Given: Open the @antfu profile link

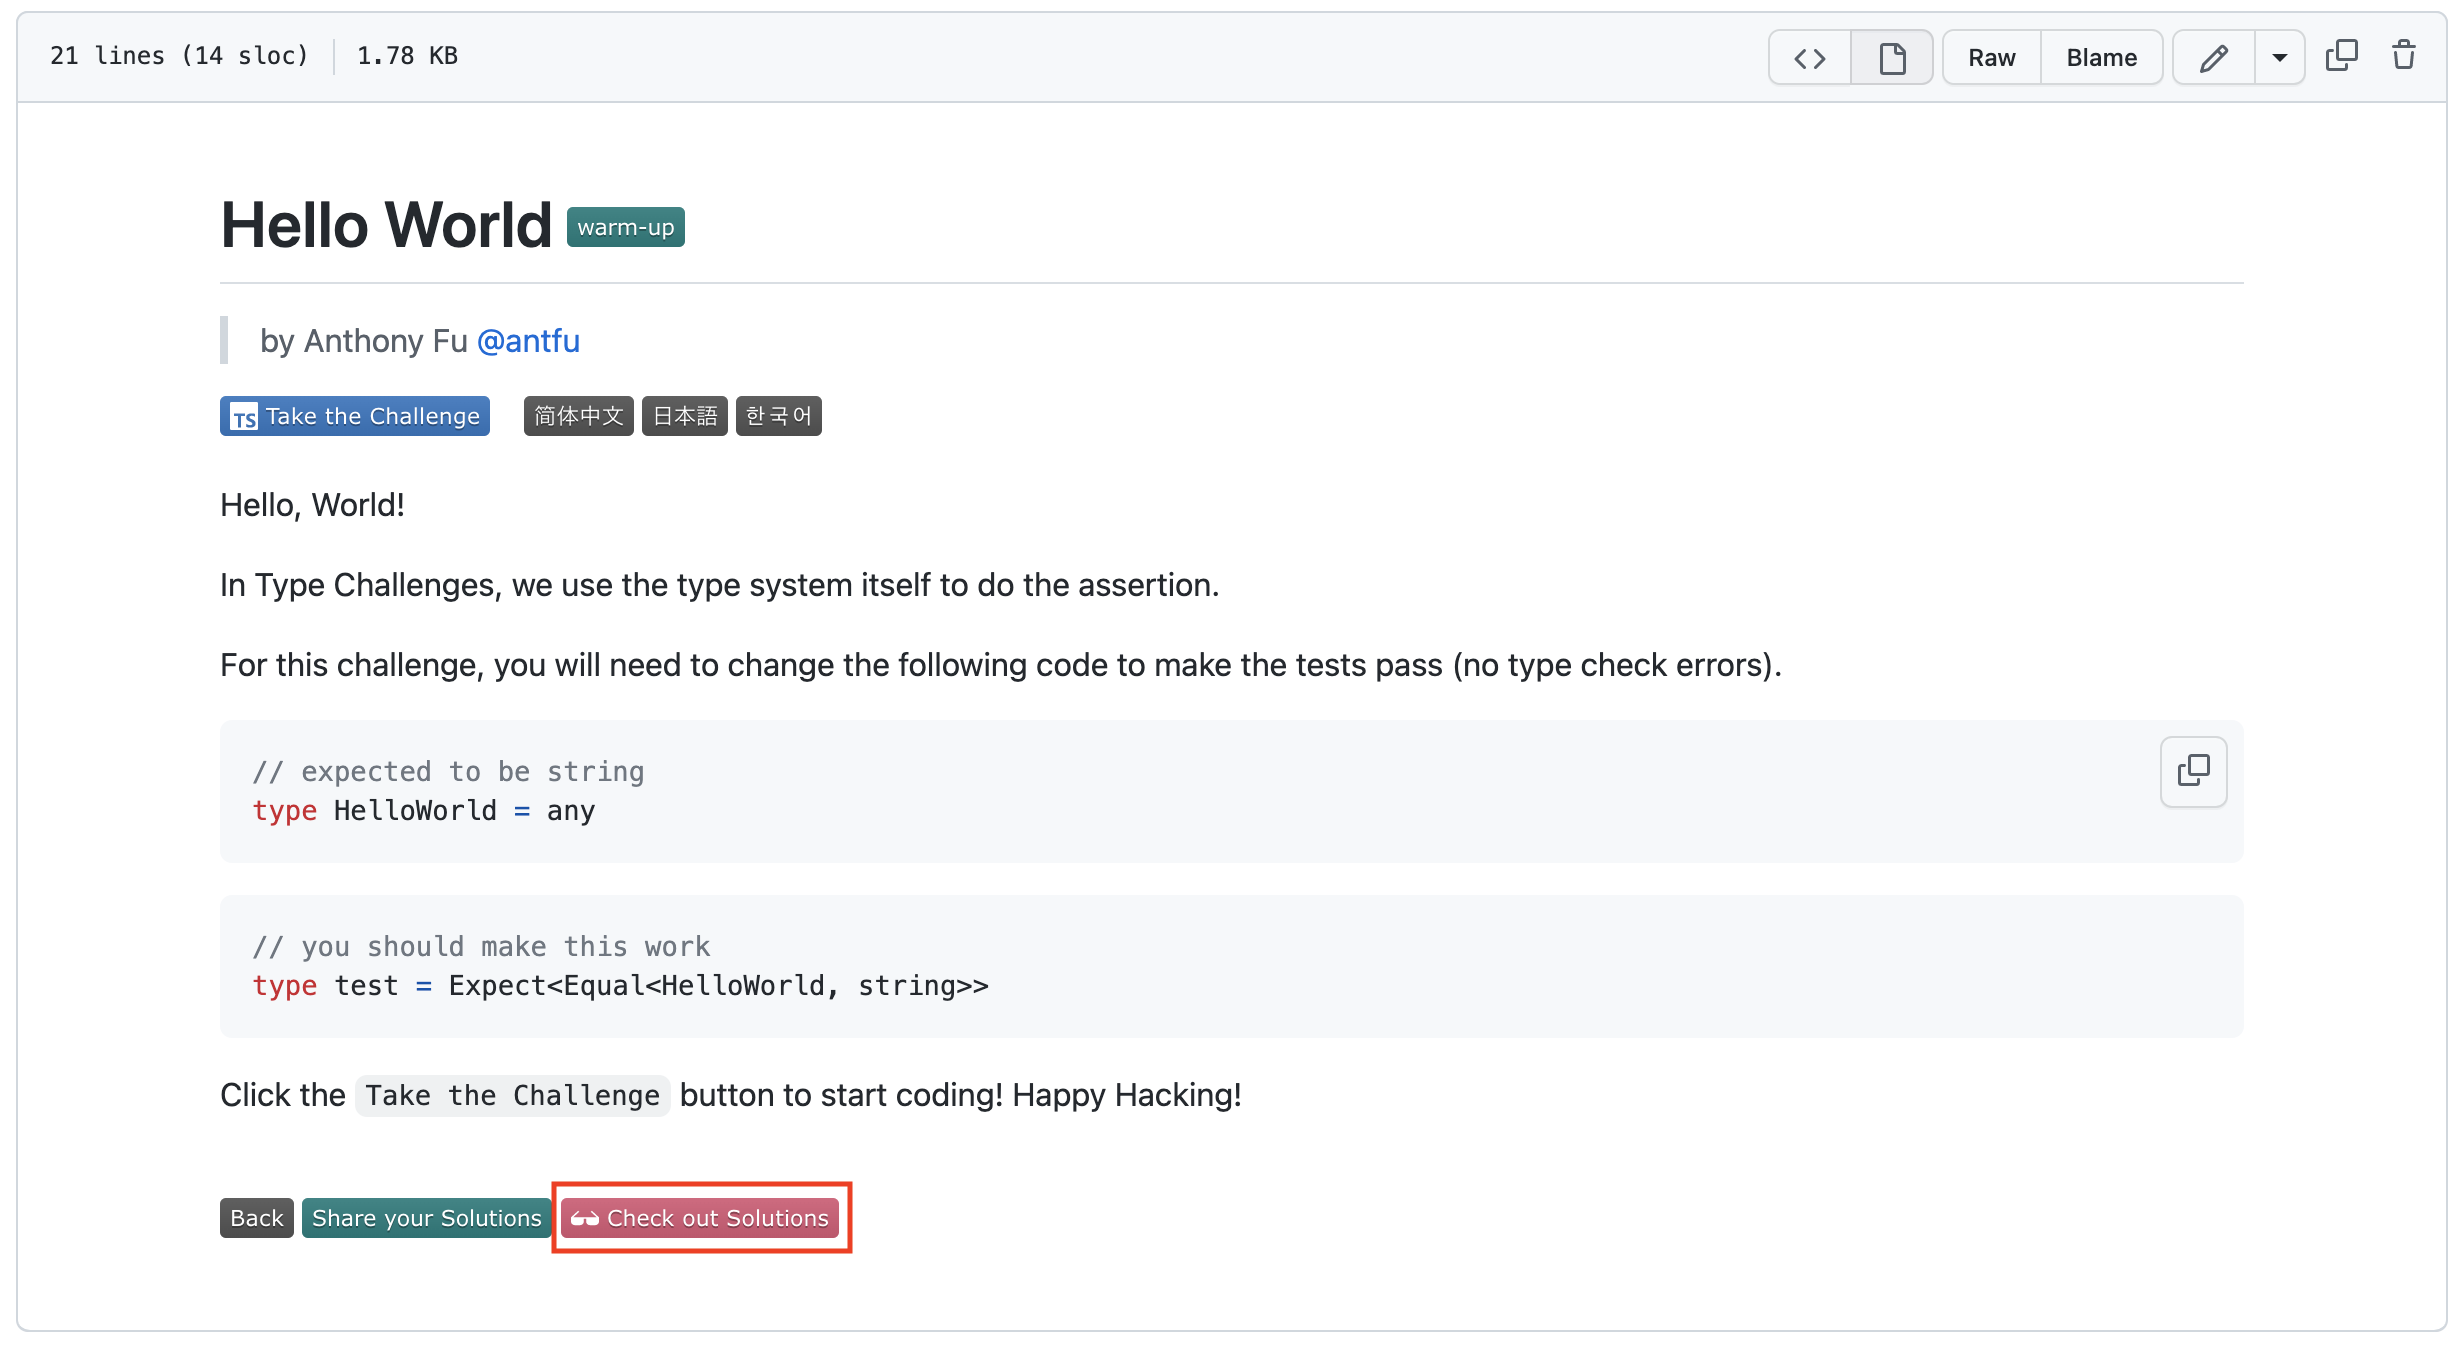Looking at the screenshot, I should coord(528,341).
